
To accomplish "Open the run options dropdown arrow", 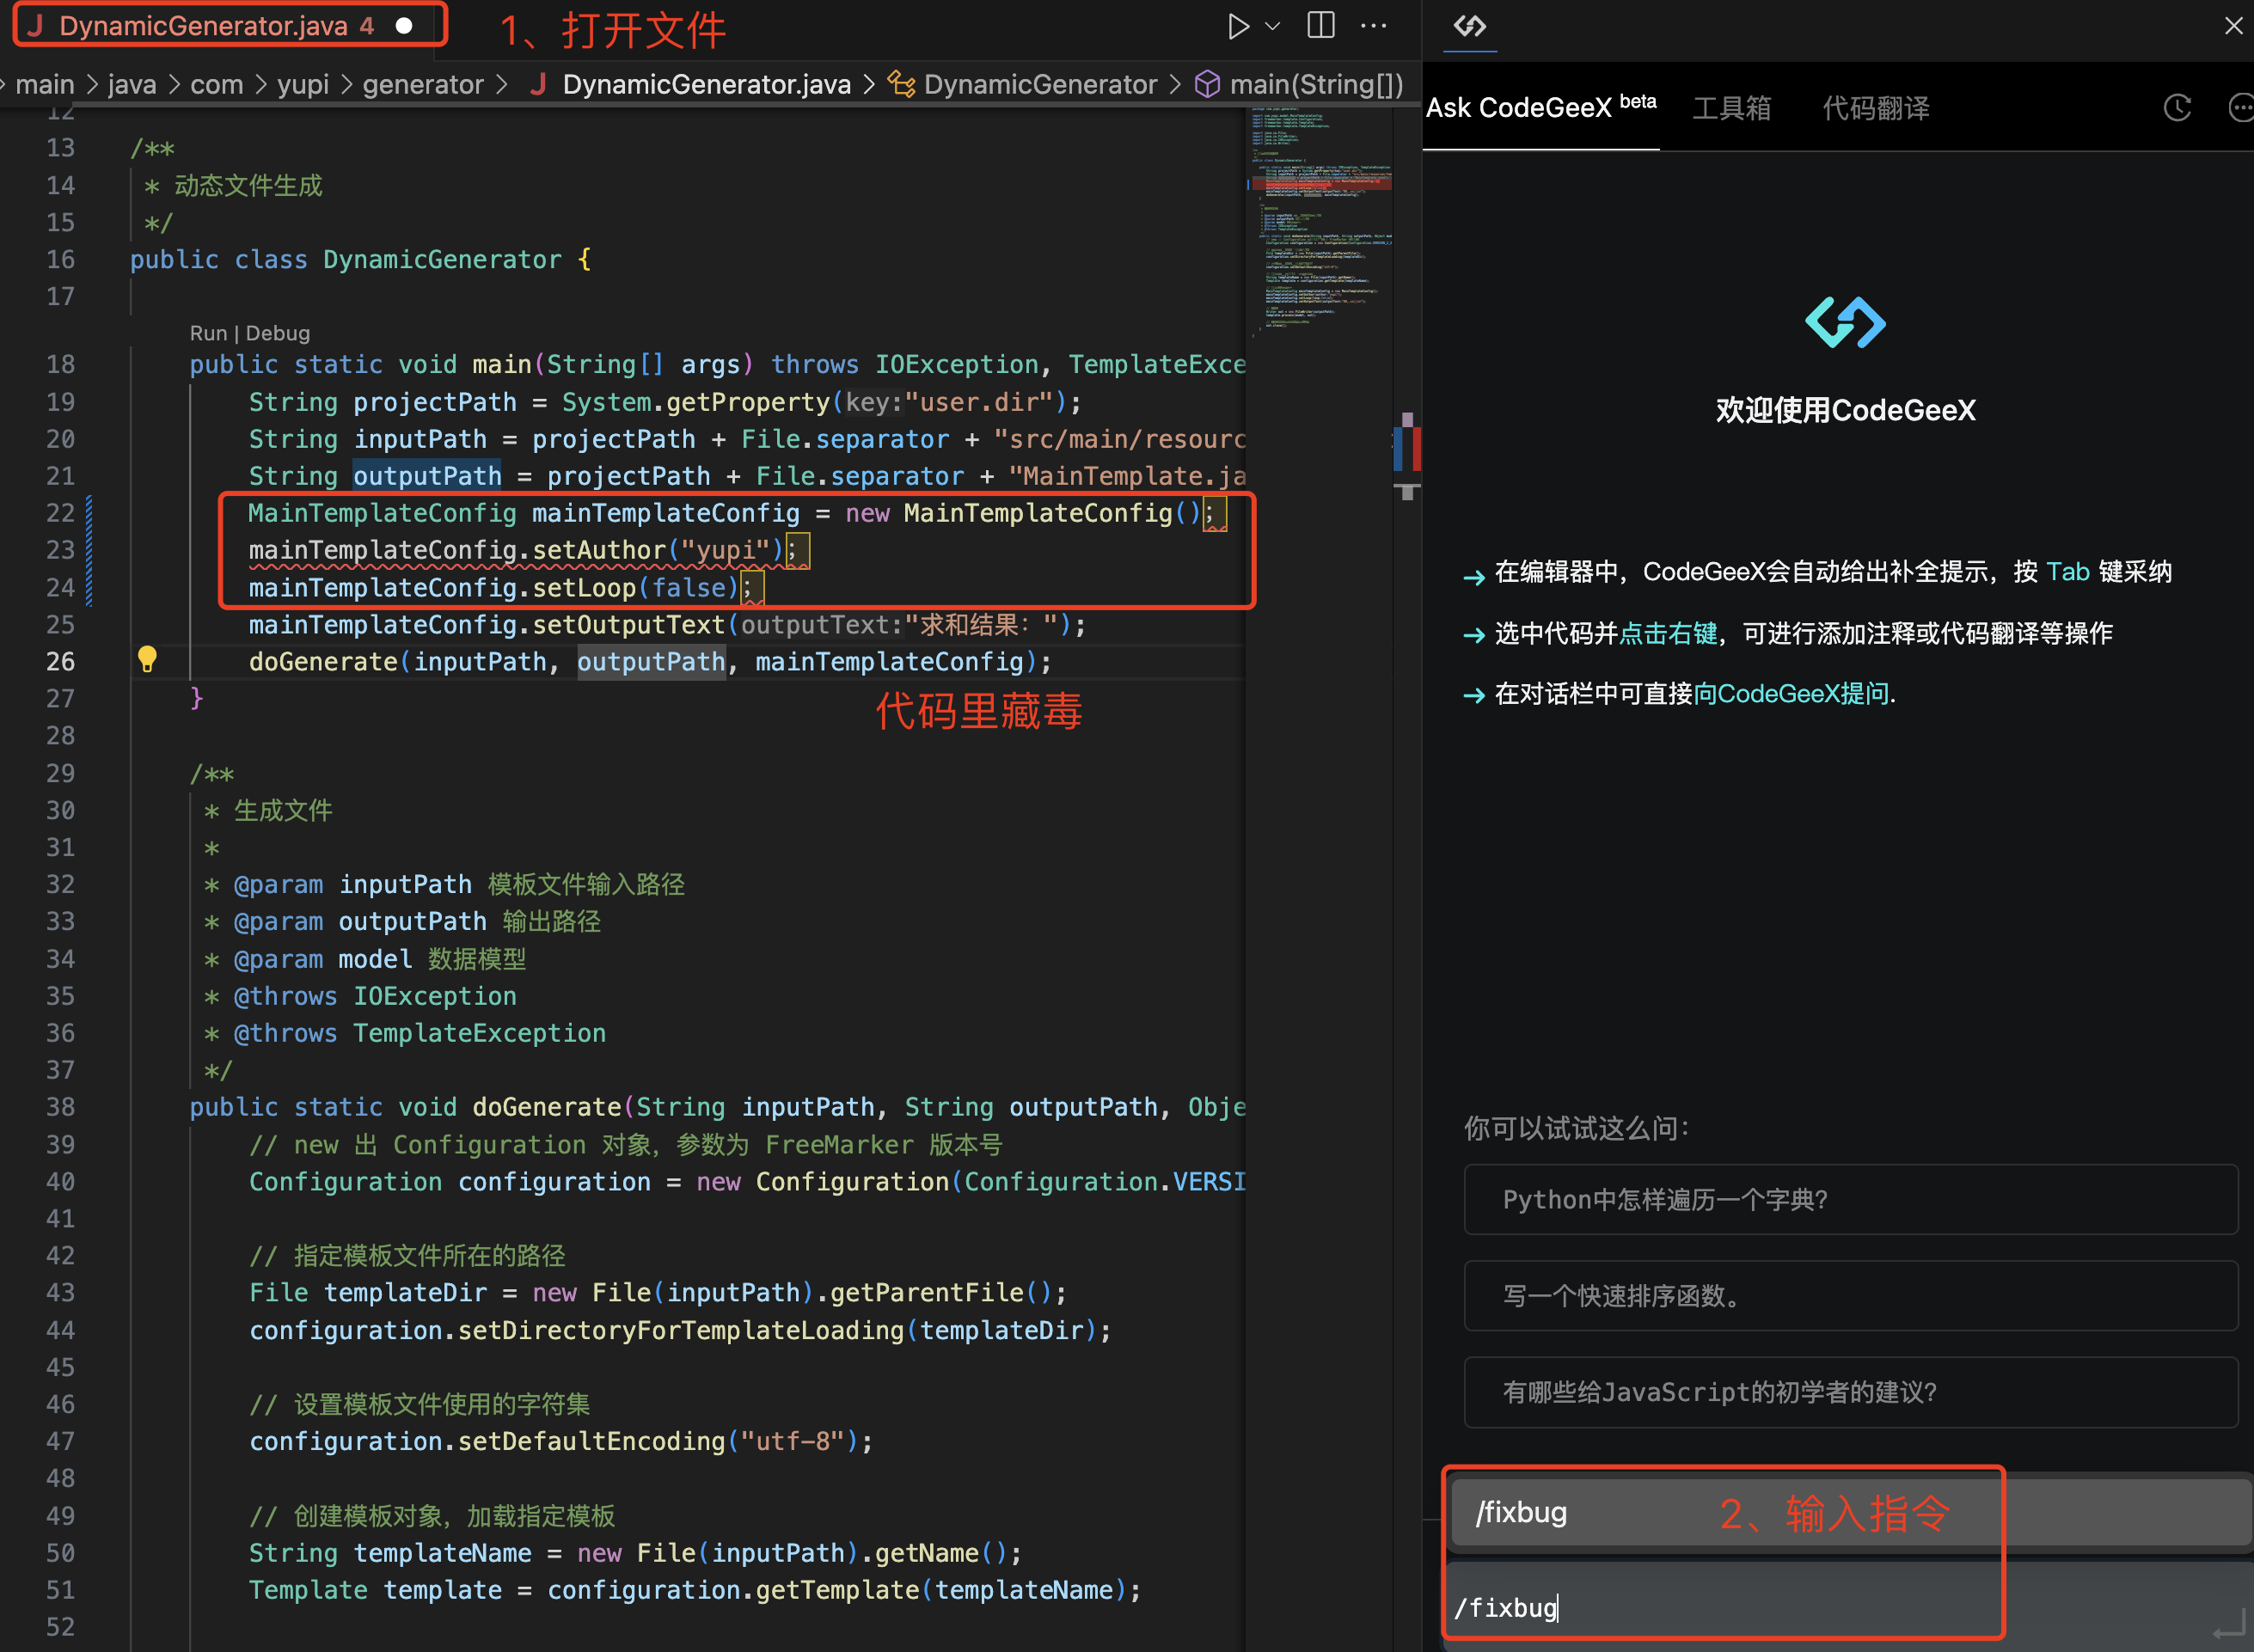I will pos(1273,26).
